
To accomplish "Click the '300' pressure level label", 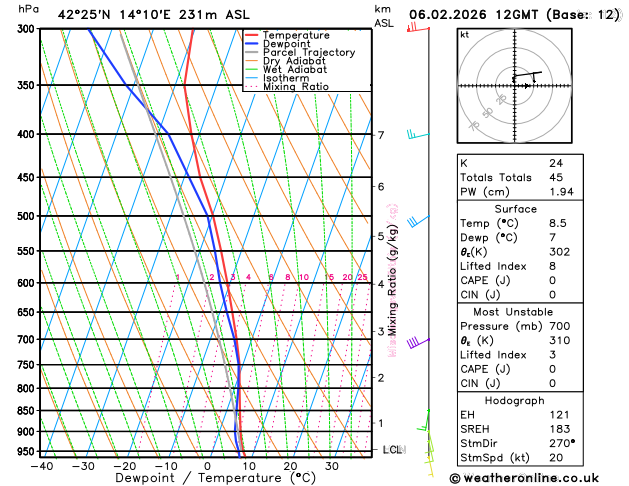I will tap(28, 29).
